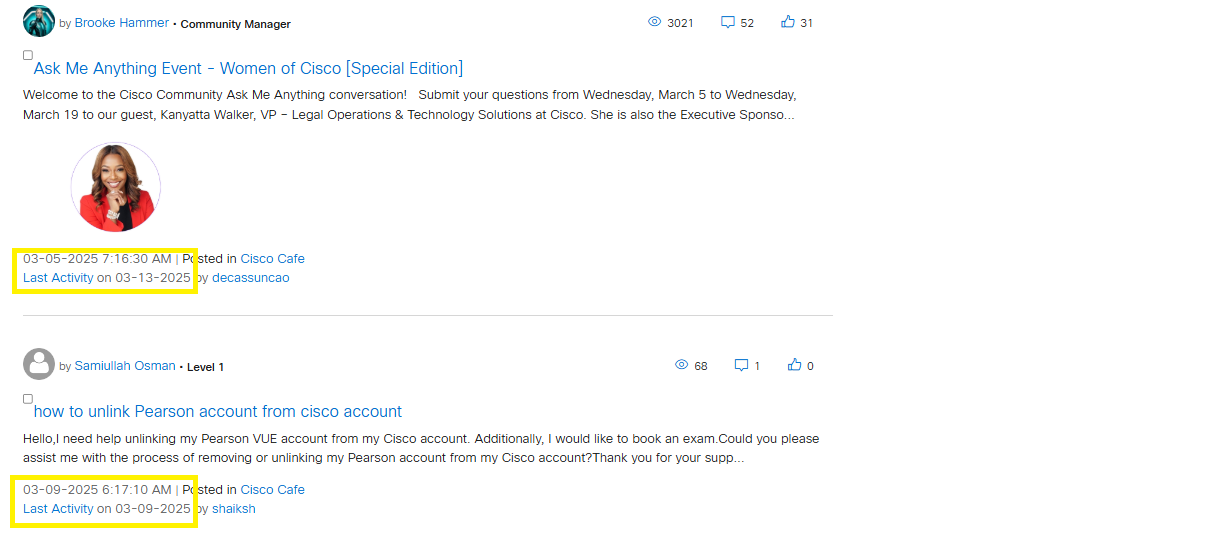Click the thumbs-up likes icon beside 31
The image size is (1212, 549).
point(788,22)
